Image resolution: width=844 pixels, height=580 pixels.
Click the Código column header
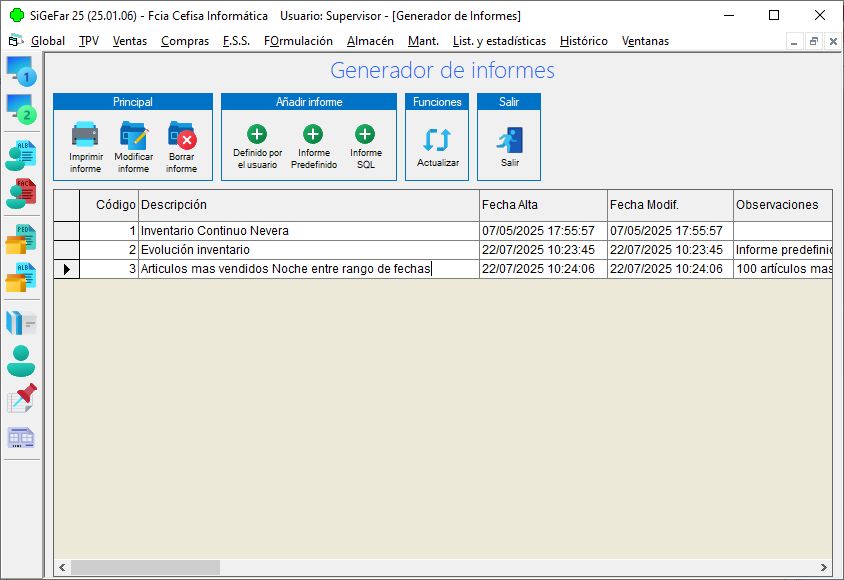click(x=109, y=205)
